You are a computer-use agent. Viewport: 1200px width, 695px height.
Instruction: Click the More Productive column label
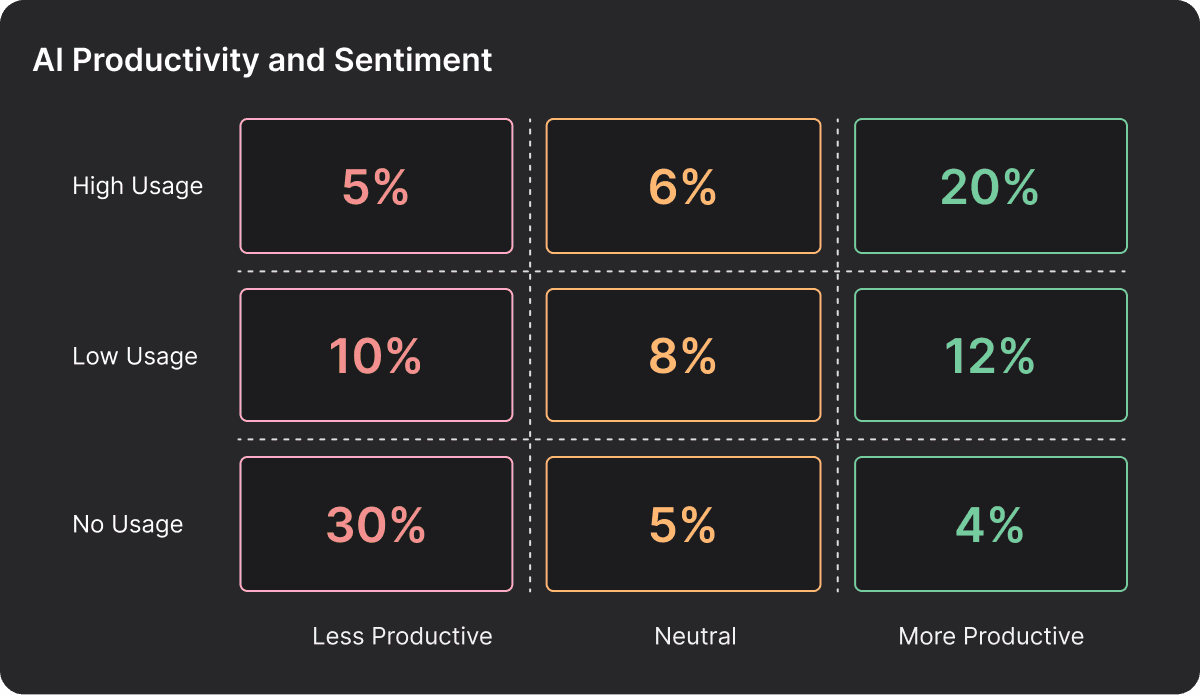coord(991,636)
